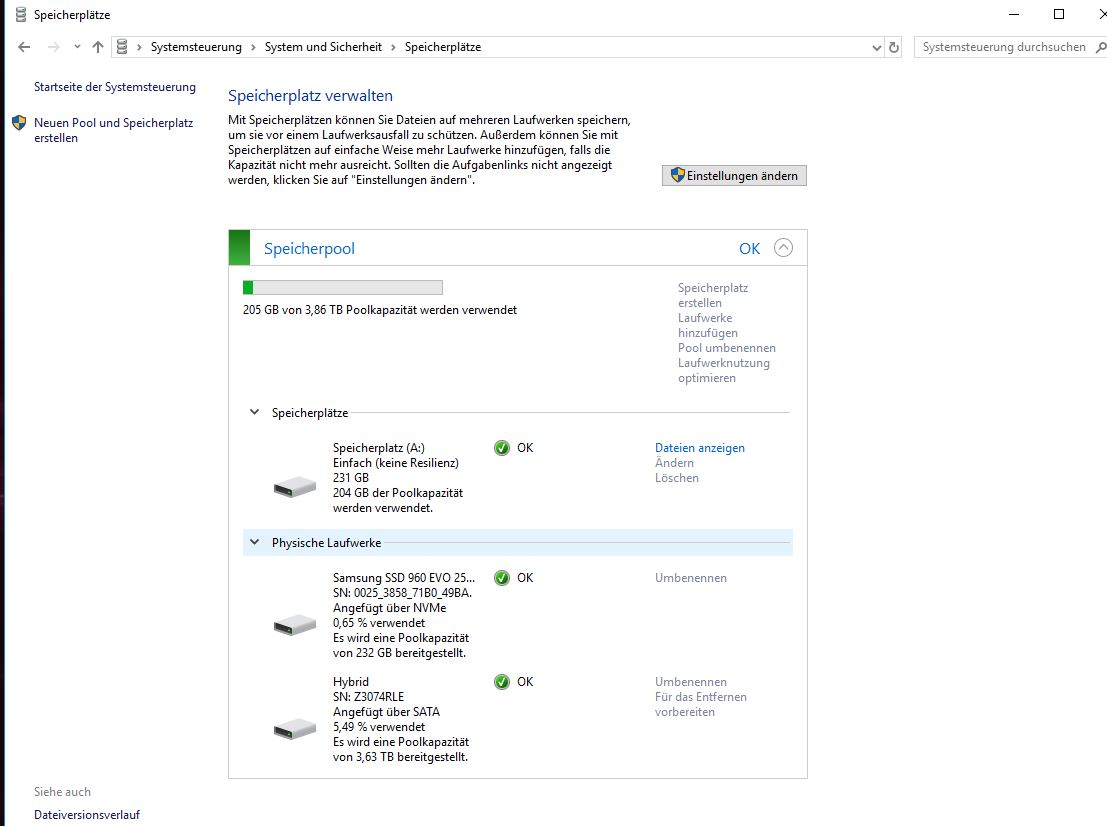
Task: Click Pool umbenennen link
Action: (x=726, y=348)
